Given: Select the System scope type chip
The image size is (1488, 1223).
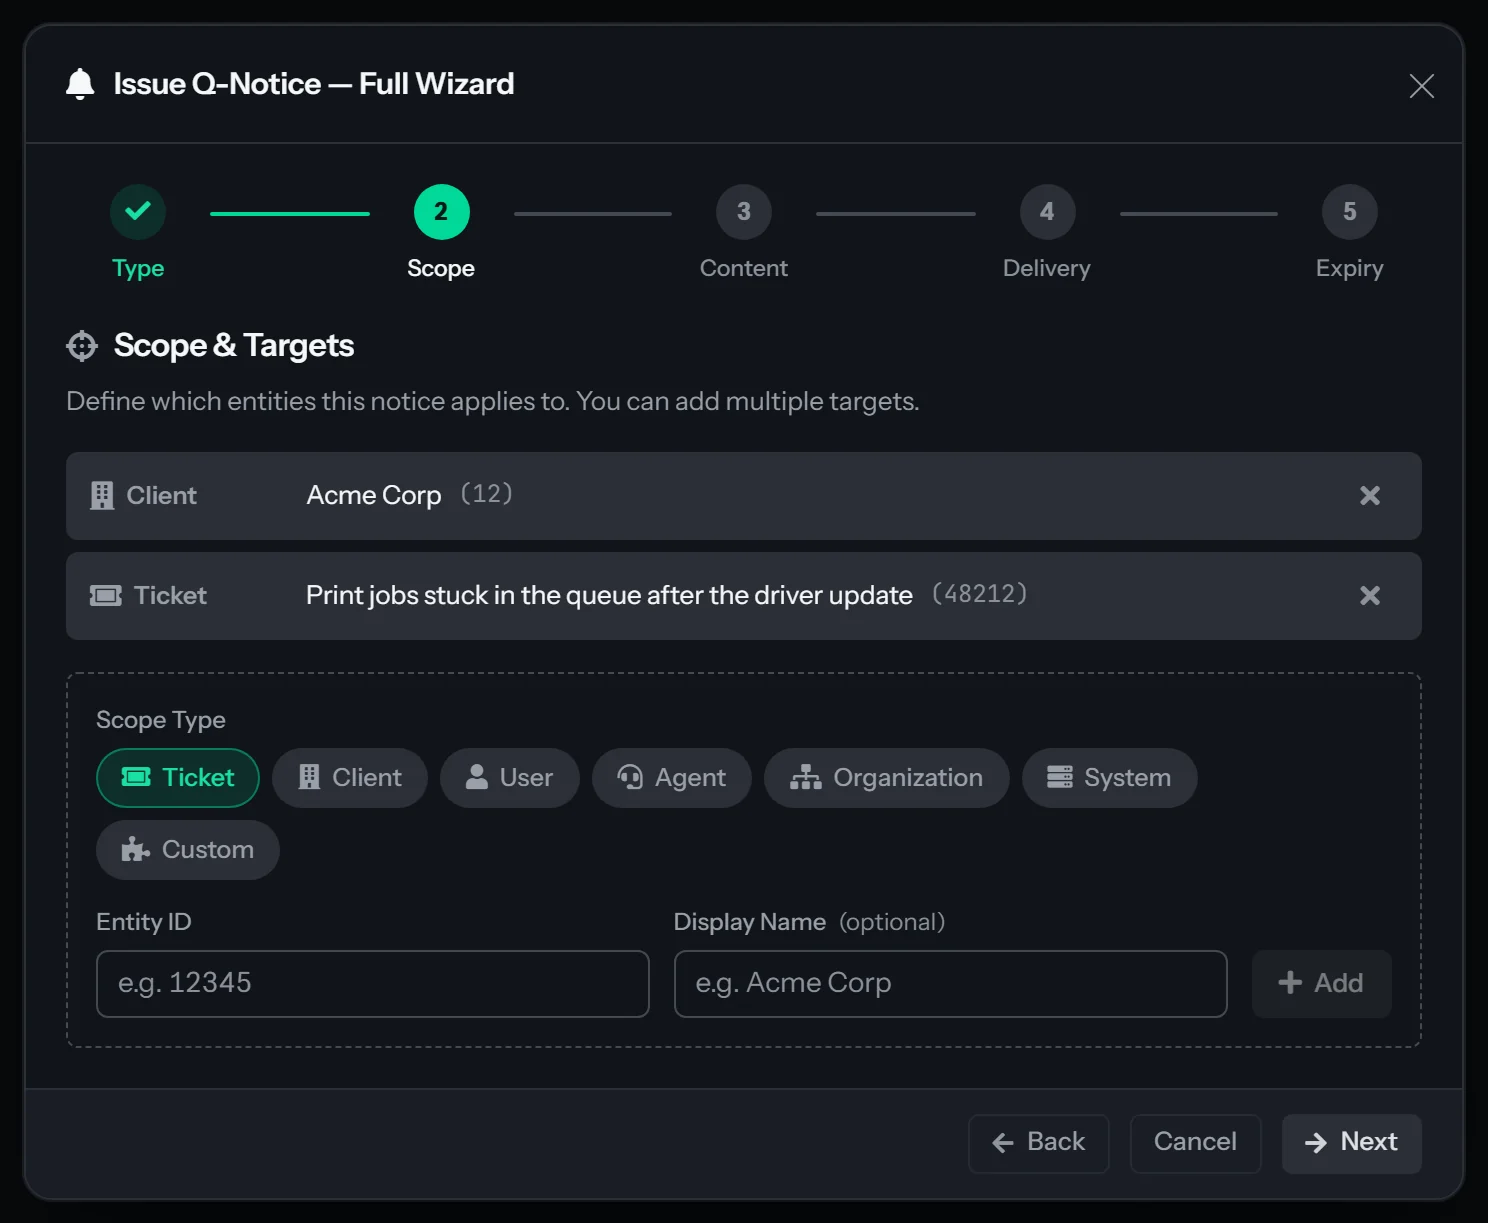Looking at the screenshot, I should tap(1110, 778).
